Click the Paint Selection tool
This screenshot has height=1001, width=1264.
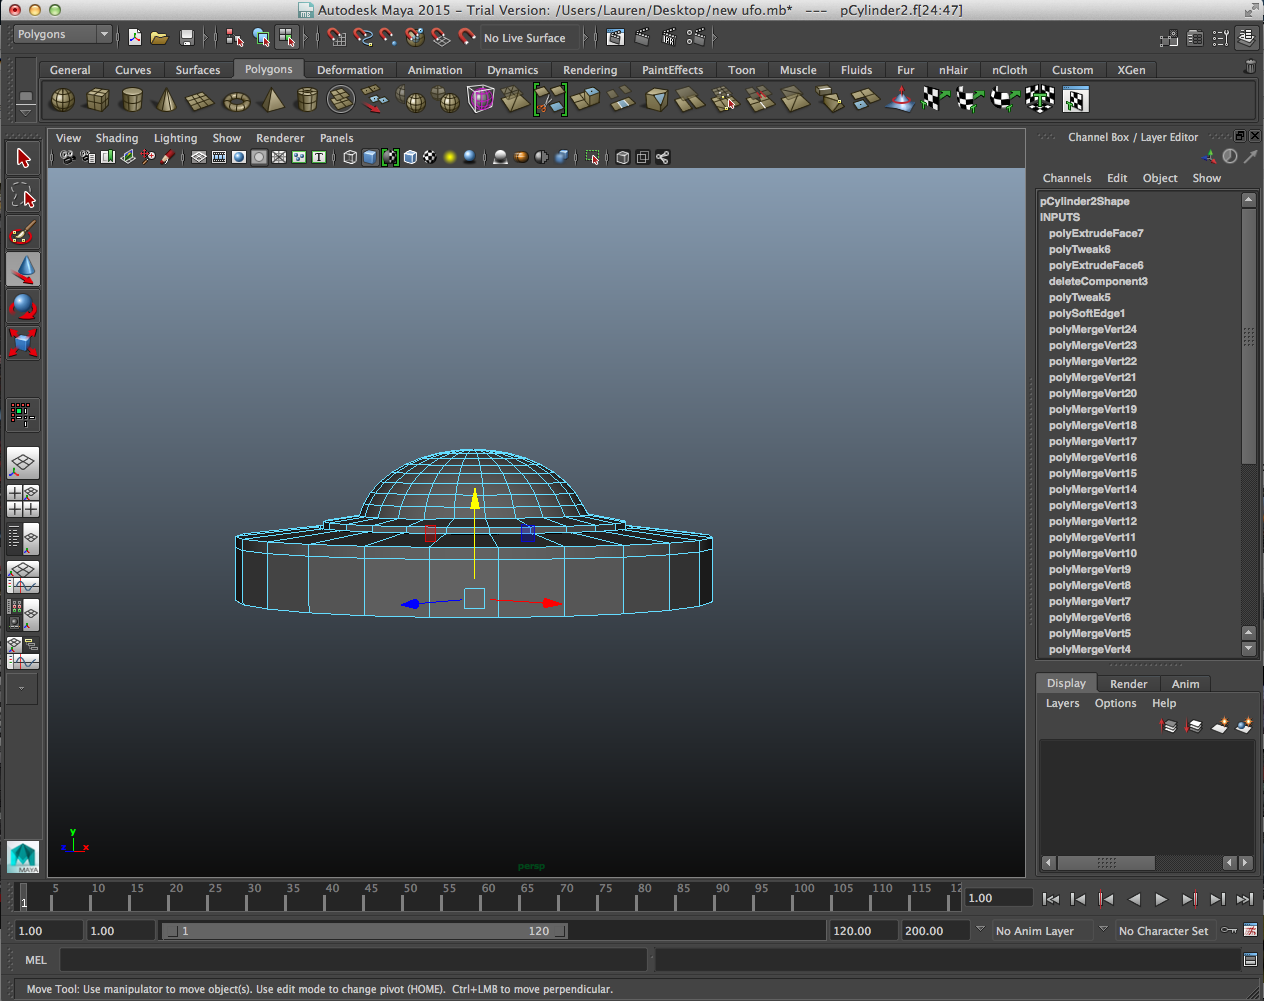23,233
